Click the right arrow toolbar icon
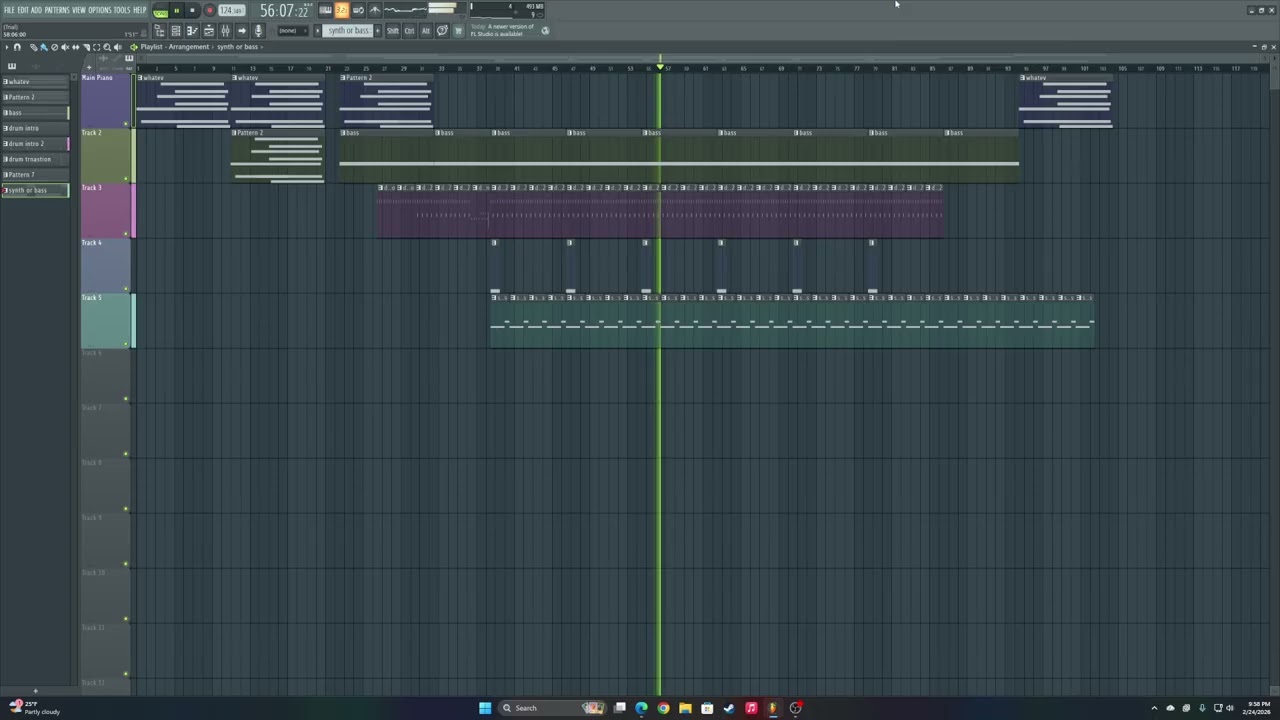 click(x=242, y=31)
